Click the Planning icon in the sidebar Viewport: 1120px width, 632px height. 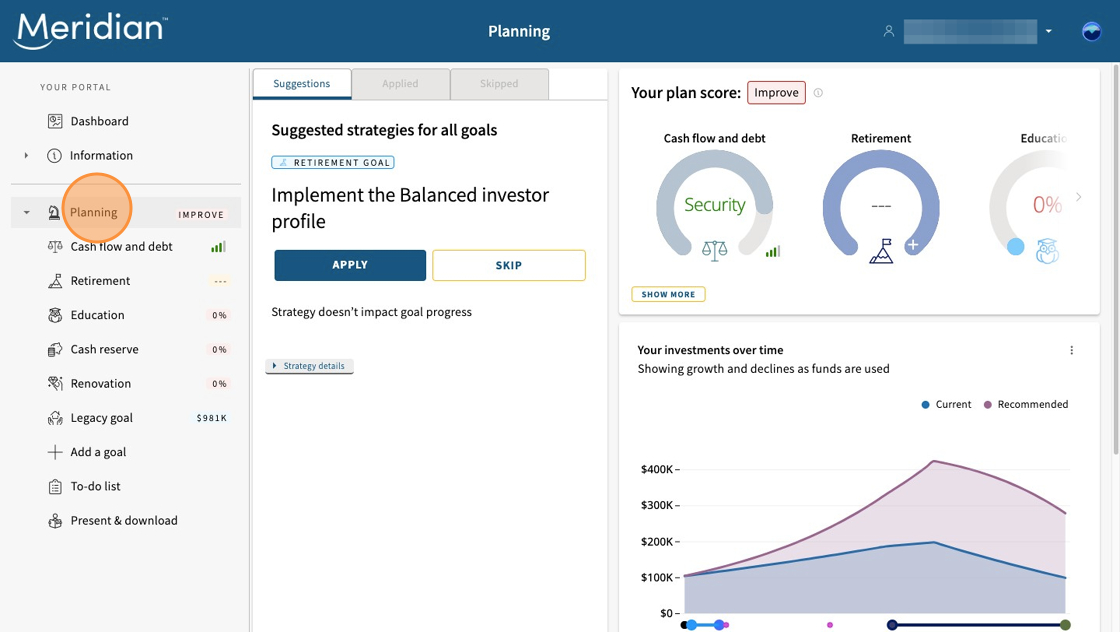click(54, 213)
